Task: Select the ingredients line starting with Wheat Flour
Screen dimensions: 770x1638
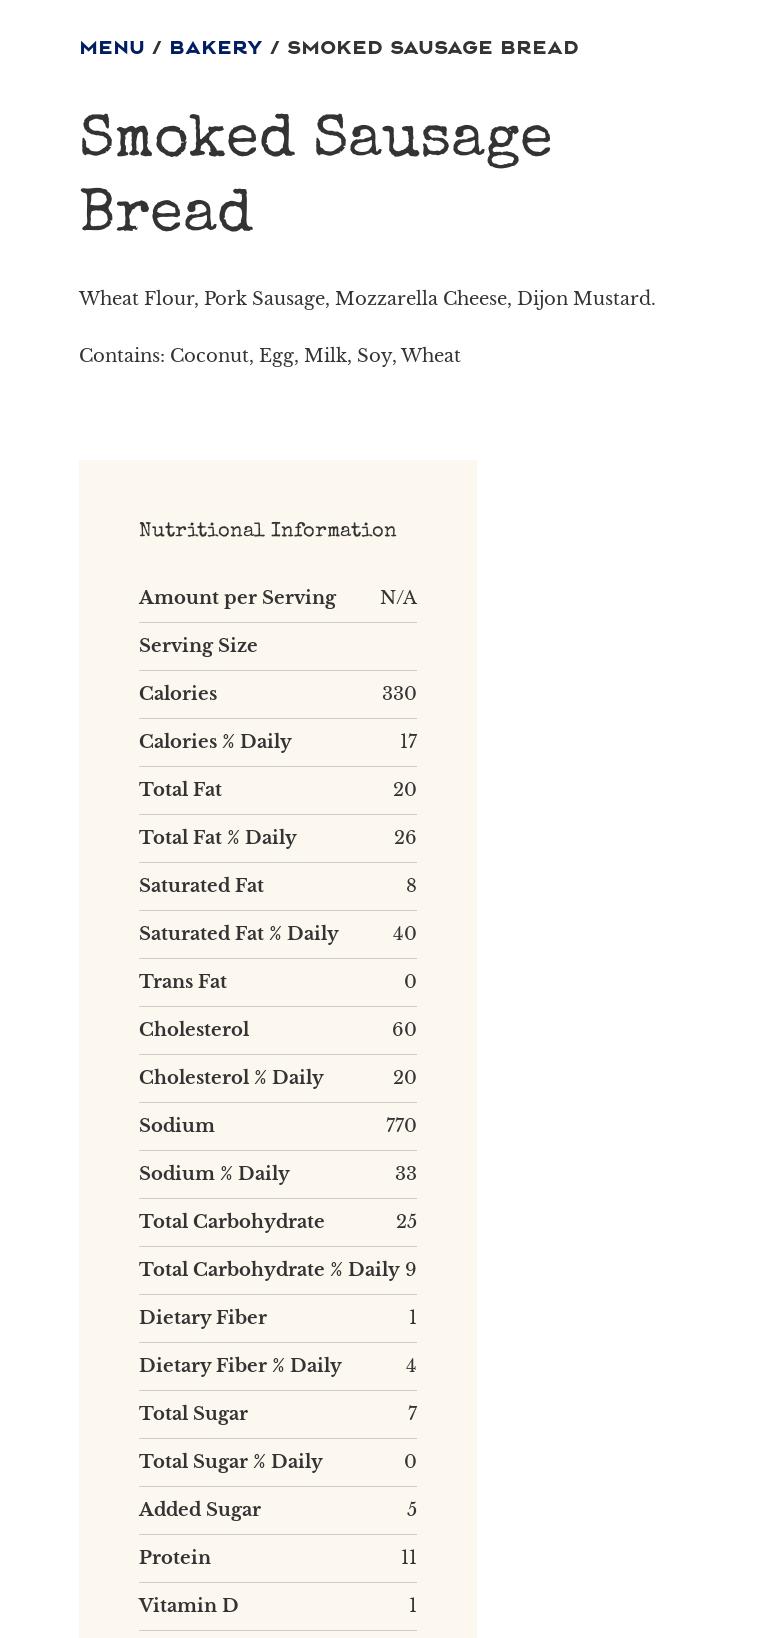Action: click(367, 299)
